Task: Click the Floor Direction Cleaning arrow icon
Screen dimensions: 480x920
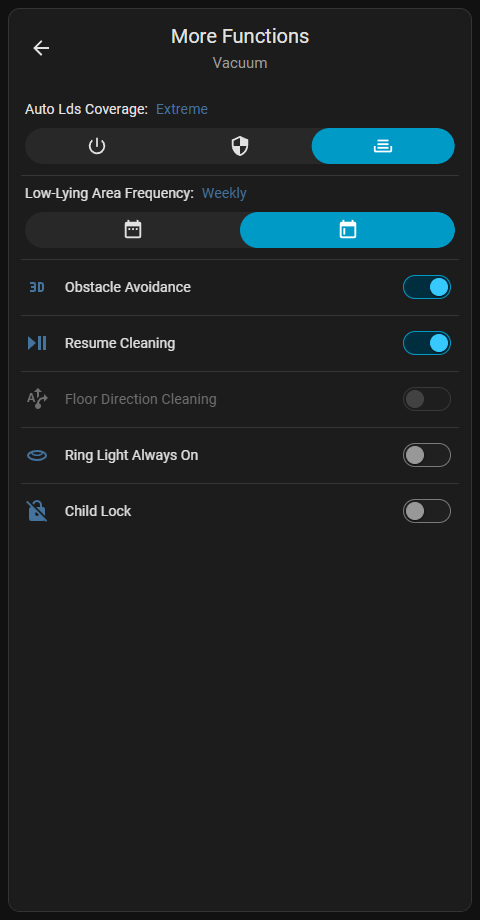Action: [x=37, y=399]
